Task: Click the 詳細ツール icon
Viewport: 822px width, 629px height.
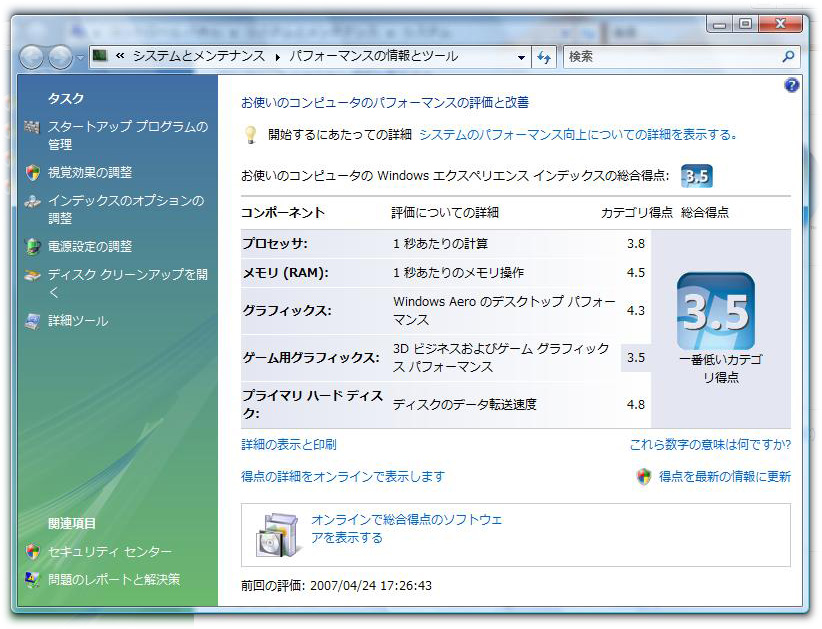Action: pos(33,321)
